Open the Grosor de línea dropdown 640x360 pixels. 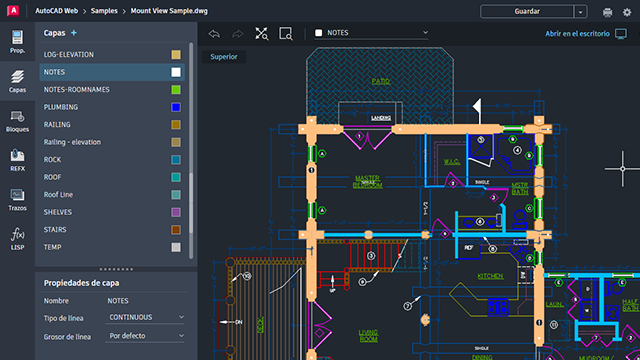(x=146, y=336)
